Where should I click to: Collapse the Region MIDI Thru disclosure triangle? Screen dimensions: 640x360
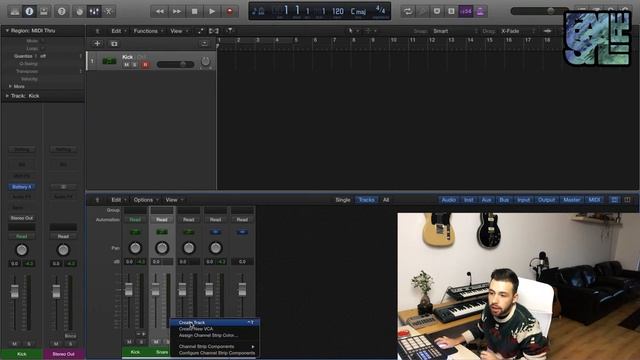pos(7,31)
